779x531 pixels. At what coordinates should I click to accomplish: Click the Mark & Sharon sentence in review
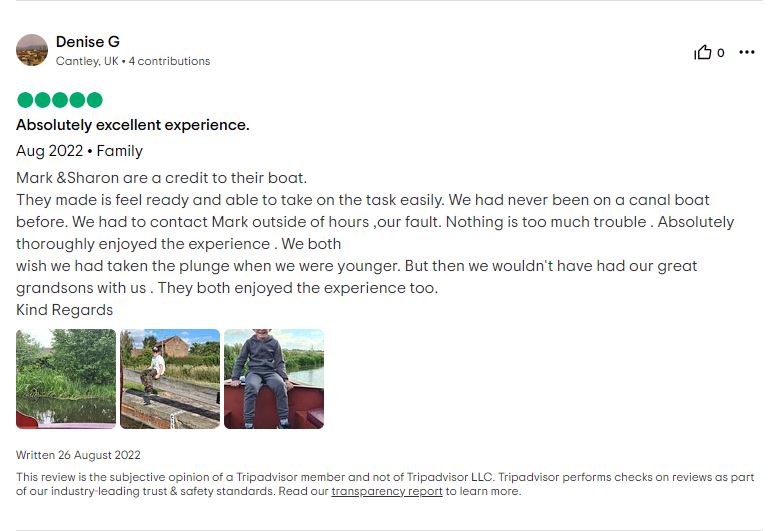coord(161,178)
